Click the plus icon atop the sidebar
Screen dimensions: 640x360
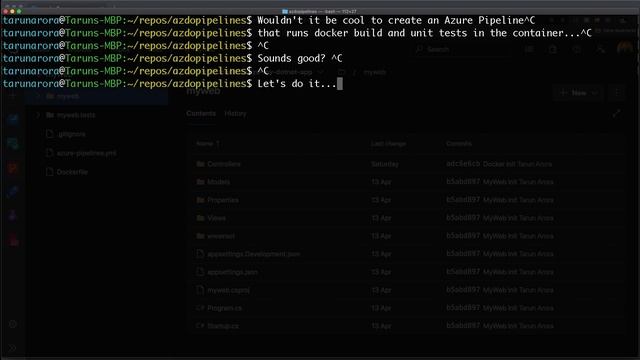click(x=13, y=96)
